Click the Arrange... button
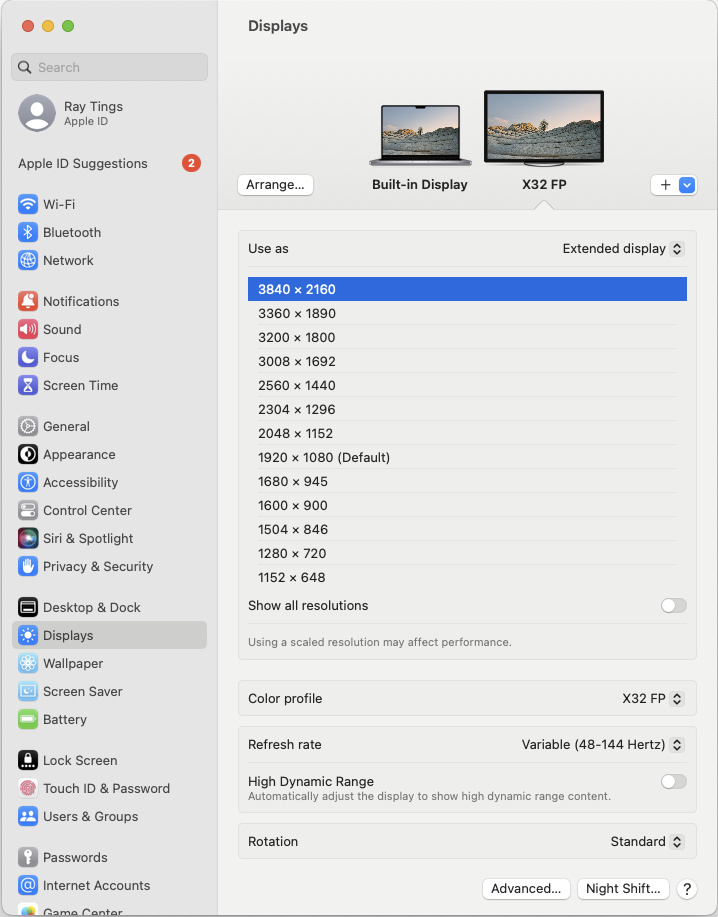718x917 pixels. pyautogui.click(x=275, y=185)
